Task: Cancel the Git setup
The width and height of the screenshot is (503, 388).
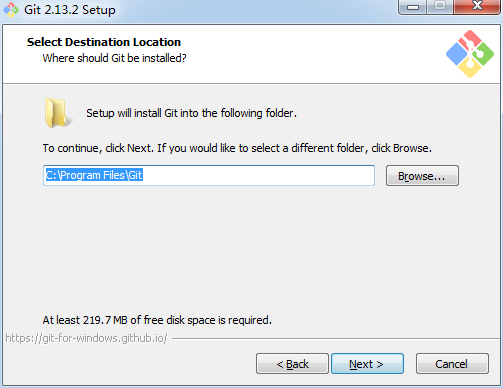Action: point(452,364)
